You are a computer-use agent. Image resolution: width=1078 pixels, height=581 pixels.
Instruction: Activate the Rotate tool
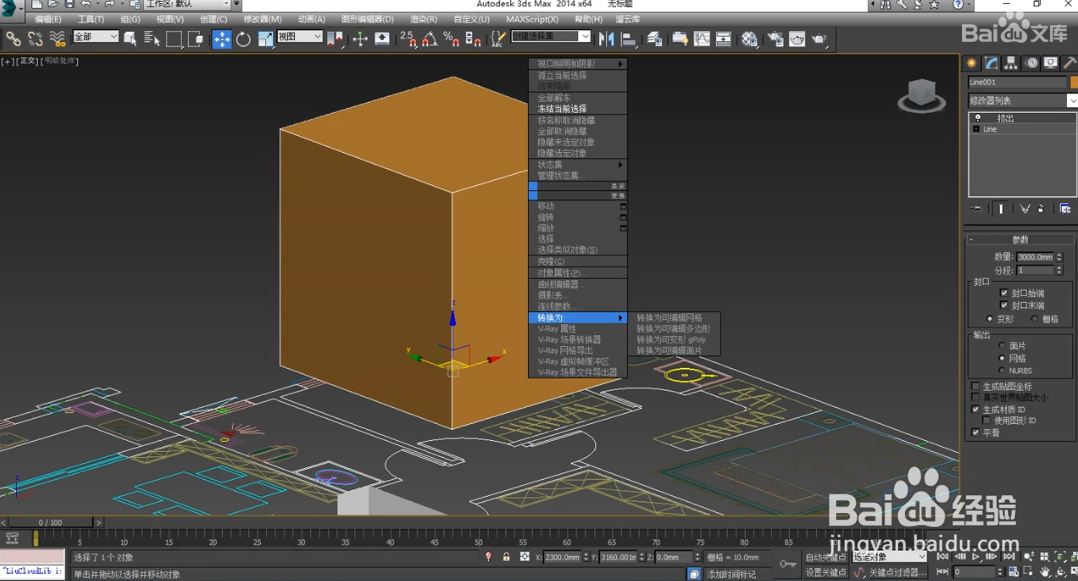point(243,39)
